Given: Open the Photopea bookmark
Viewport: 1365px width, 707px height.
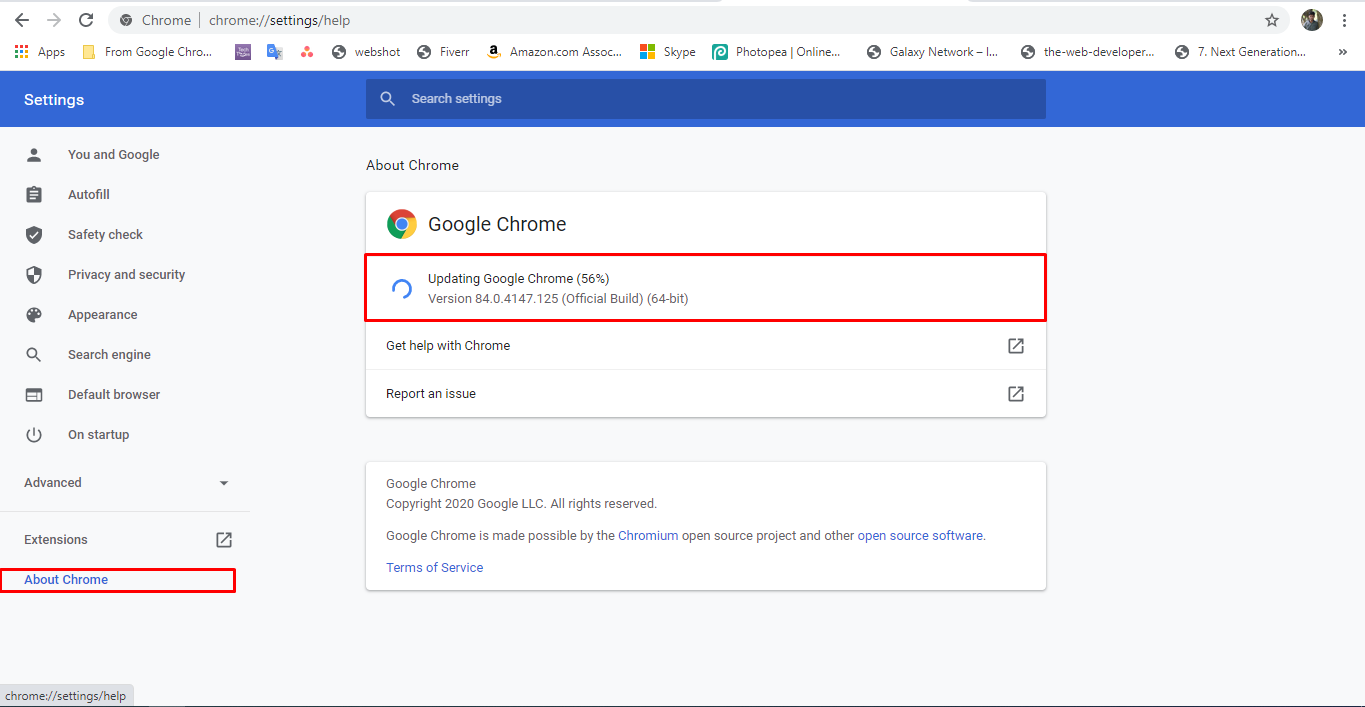Looking at the screenshot, I should tap(776, 52).
